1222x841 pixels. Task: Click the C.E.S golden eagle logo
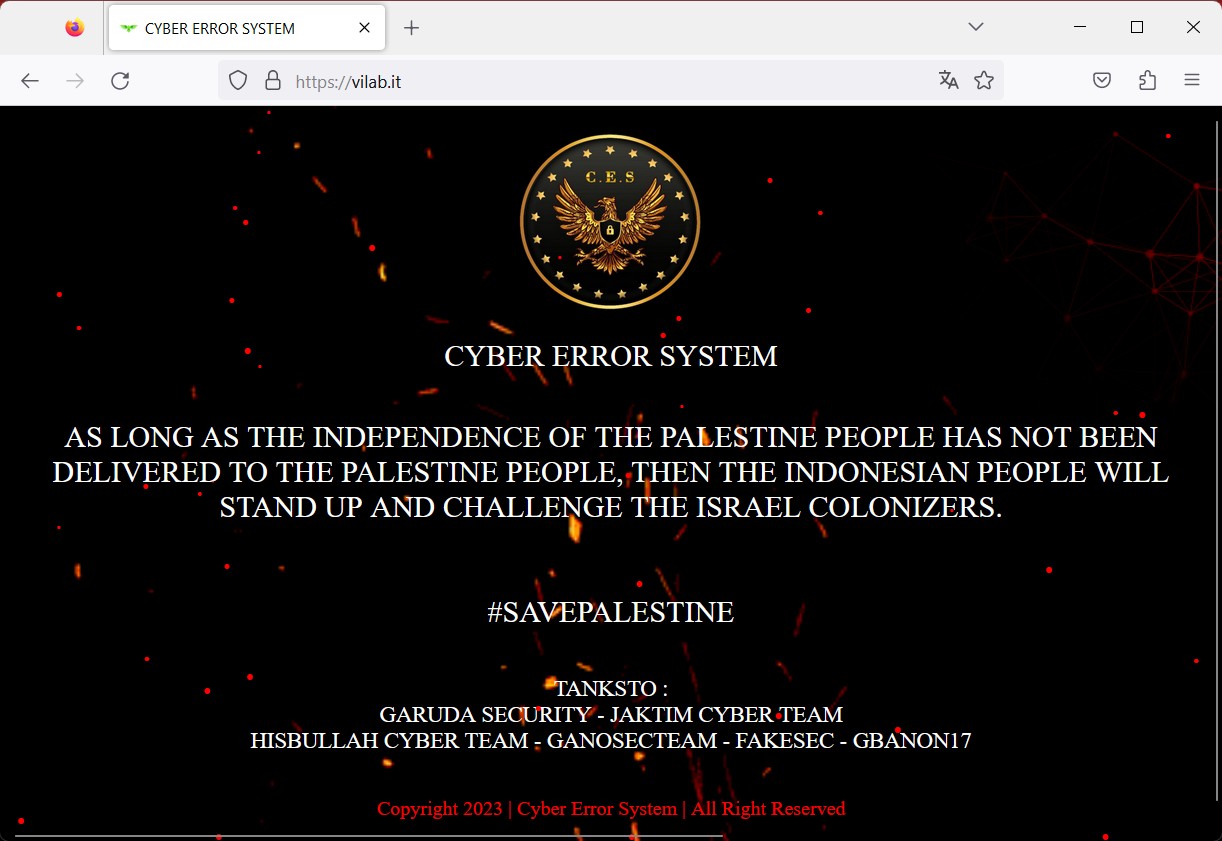click(610, 222)
